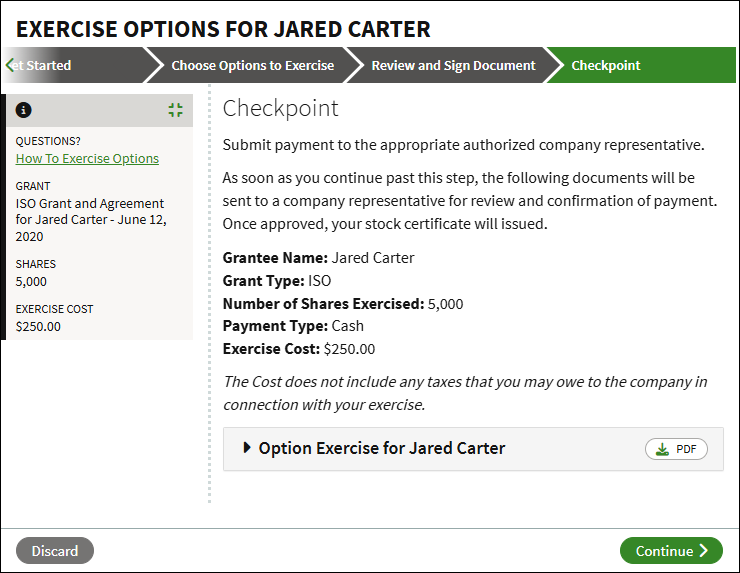Click the sidebar Exercise Cost $250.00 value
Image resolution: width=740 pixels, height=573 pixels.
click(x=38, y=326)
